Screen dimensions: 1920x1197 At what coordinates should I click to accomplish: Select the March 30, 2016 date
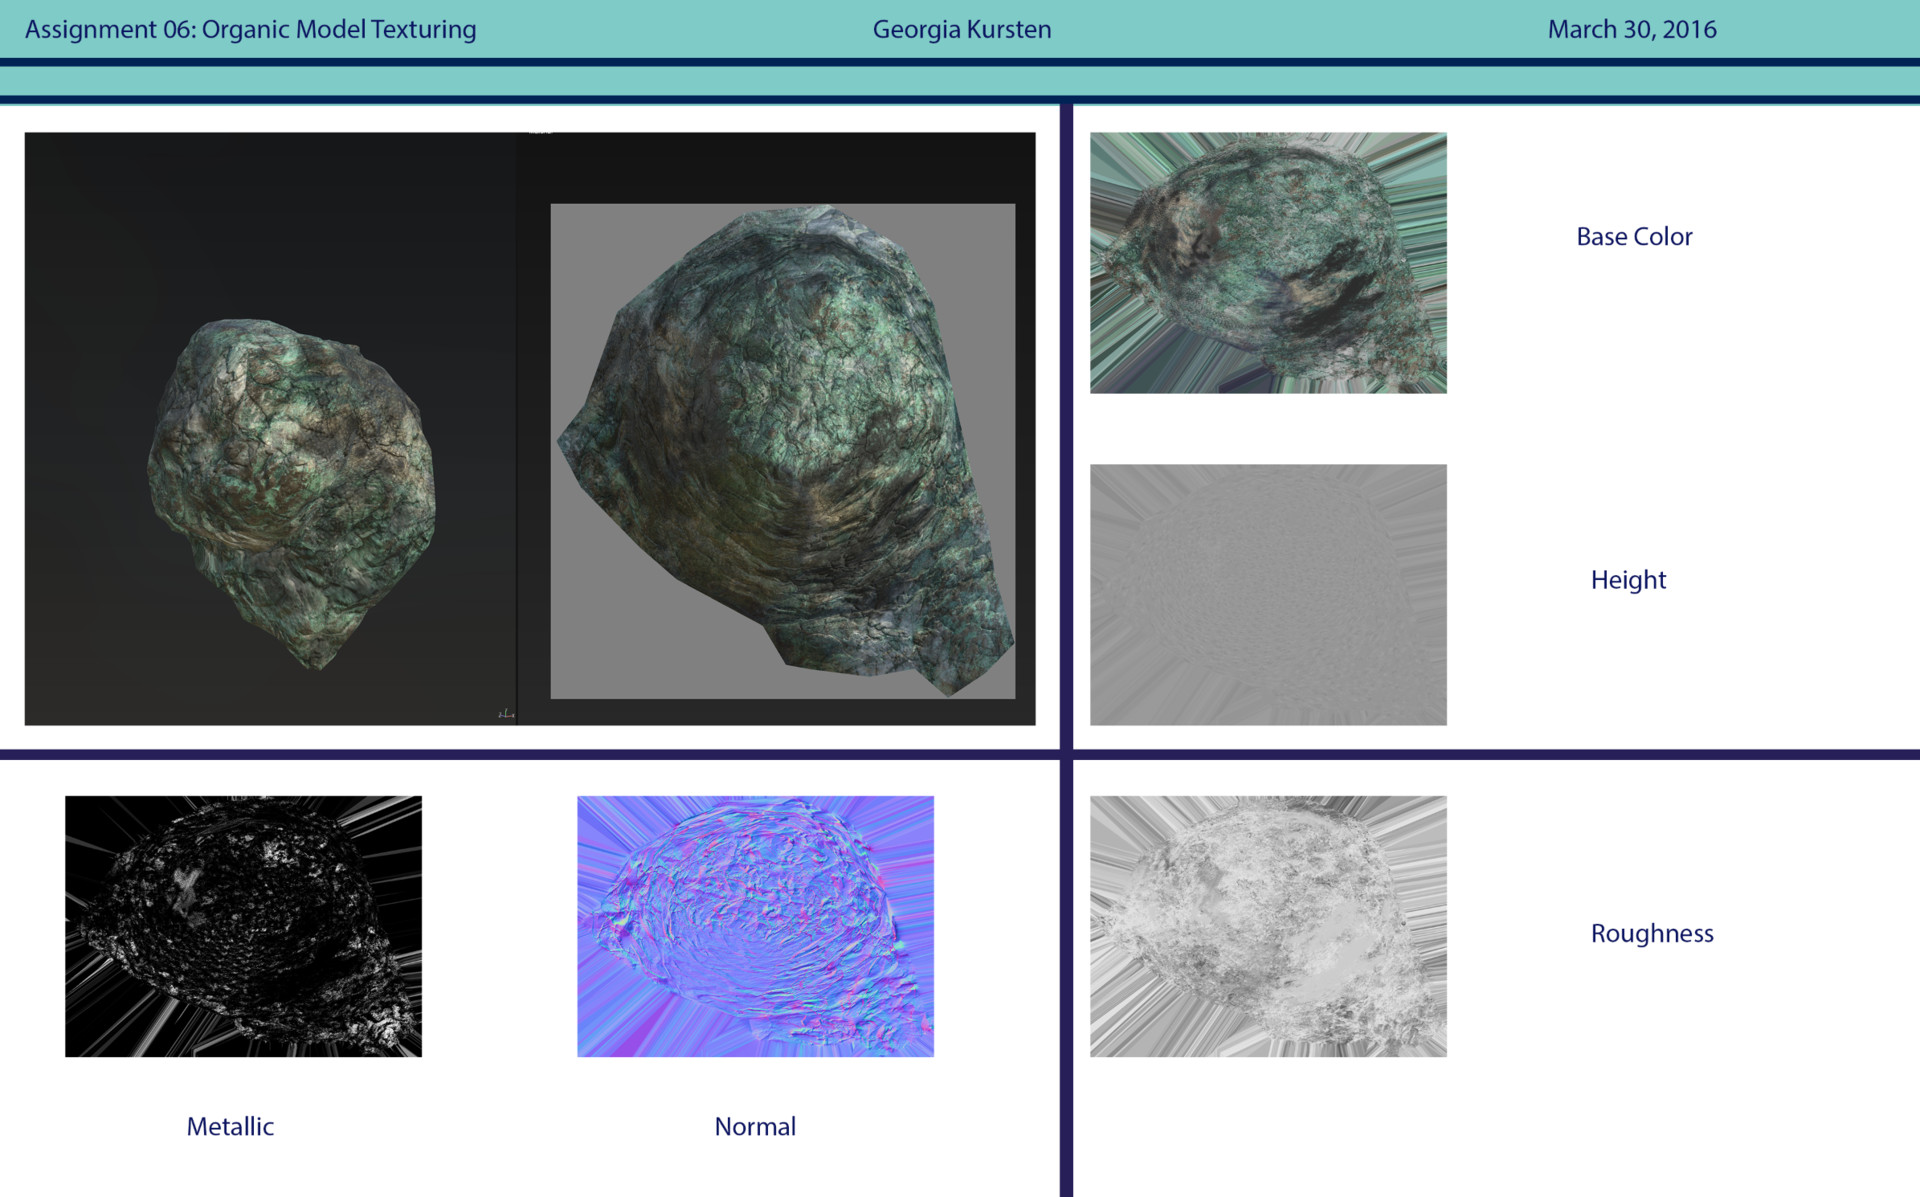[x=1631, y=29]
